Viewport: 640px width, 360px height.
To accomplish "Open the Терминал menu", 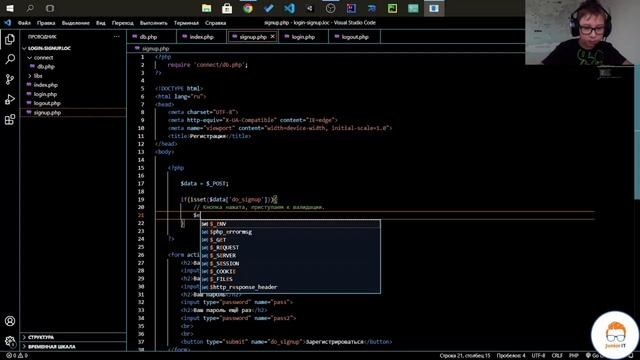I will 186,23.
